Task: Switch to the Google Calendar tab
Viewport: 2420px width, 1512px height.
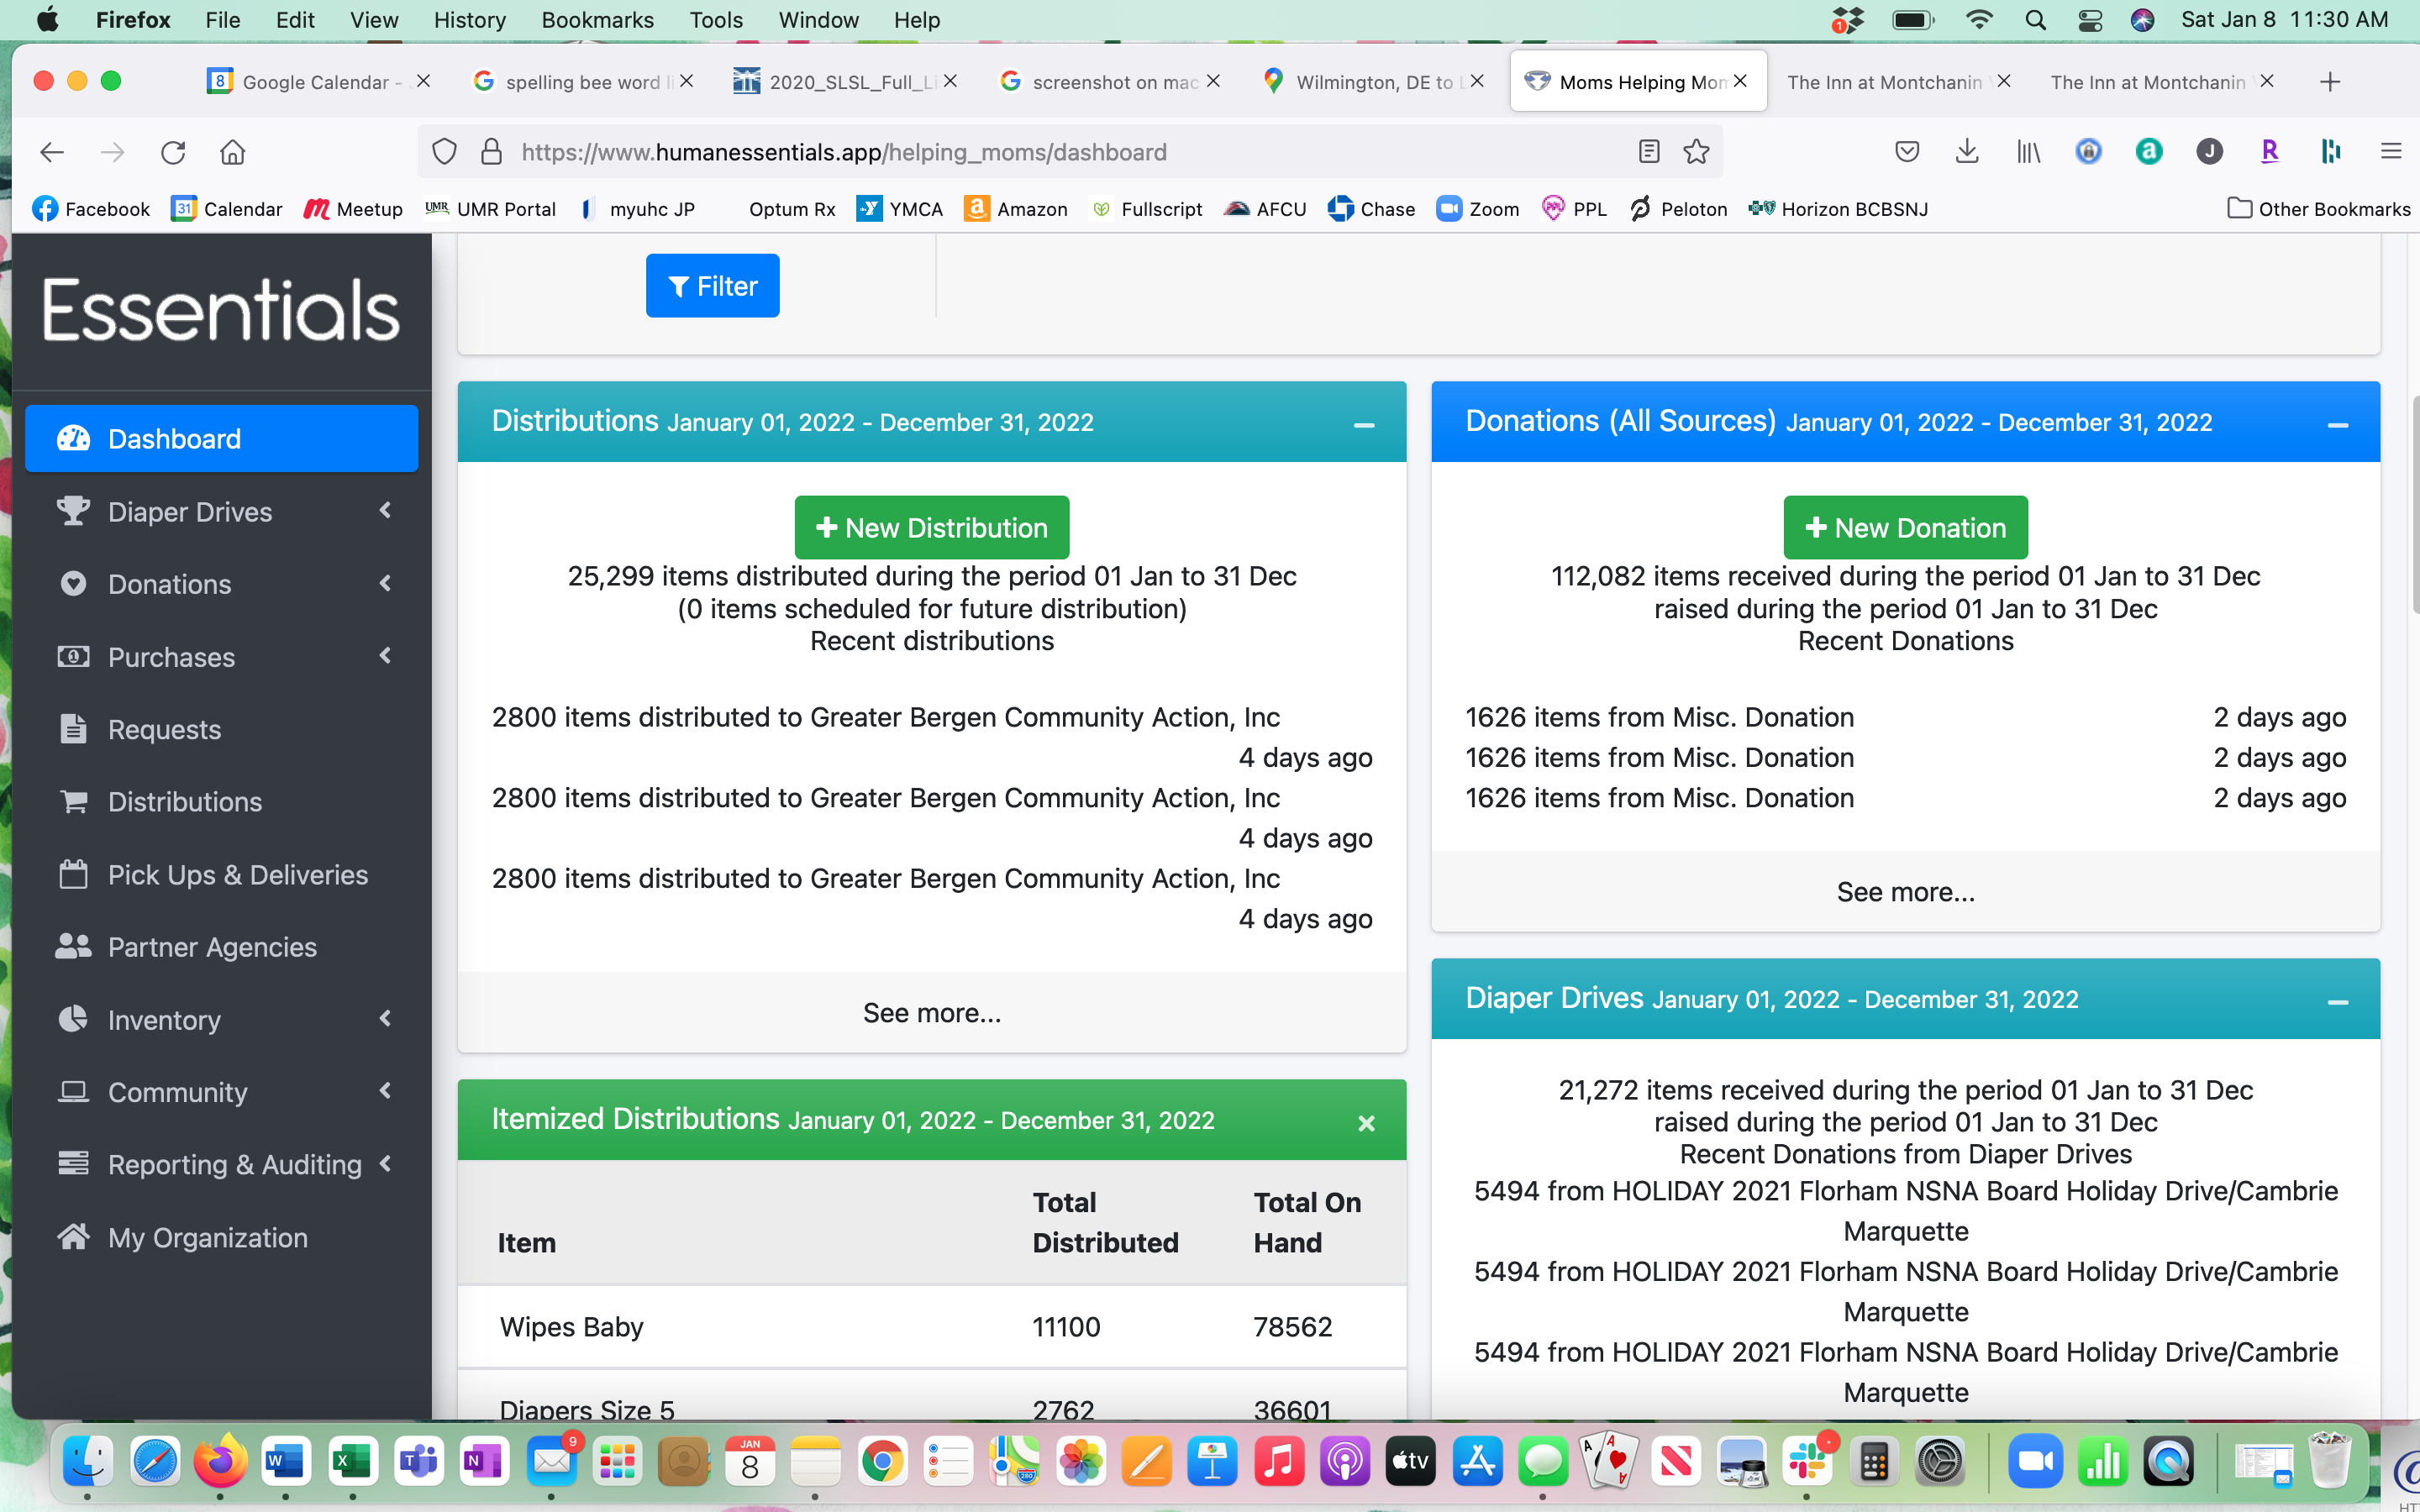Action: pyautogui.click(x=315, y=82)
